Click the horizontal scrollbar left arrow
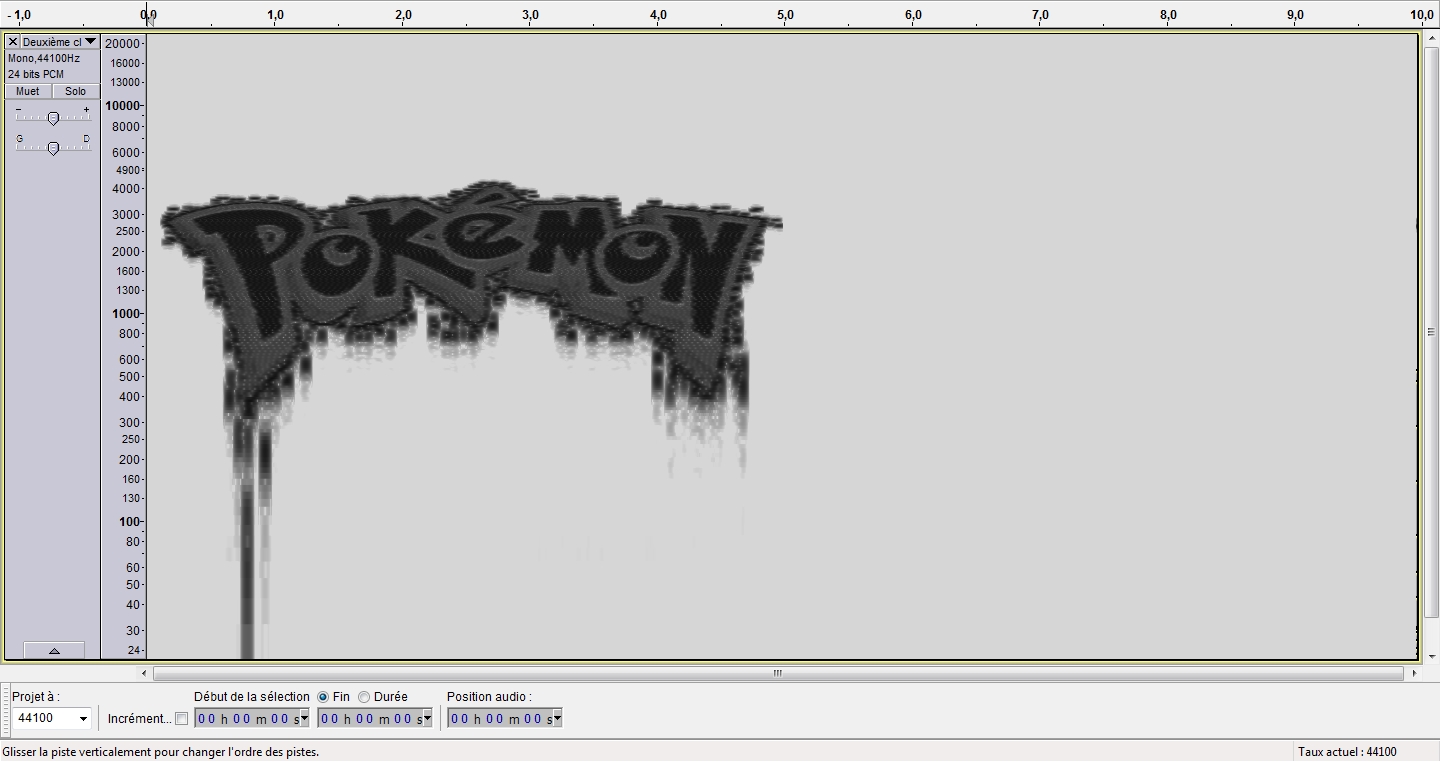Screen dimensions: 1440x762 pyautogui.click(x=145, y=673)
